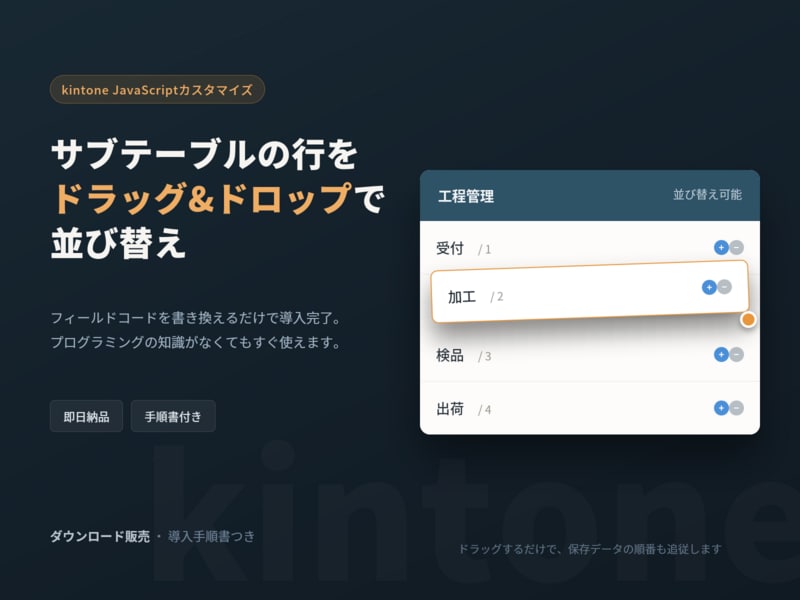
Task: Select the dragged 加工 row card
Action: click(x=590, y=292)
